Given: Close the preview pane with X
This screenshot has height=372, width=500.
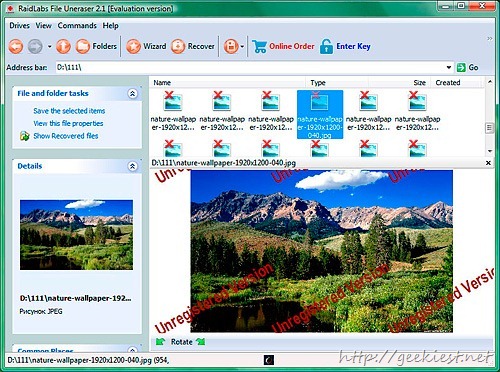Looking at the screenshot, I should click(x=488, y=163).
